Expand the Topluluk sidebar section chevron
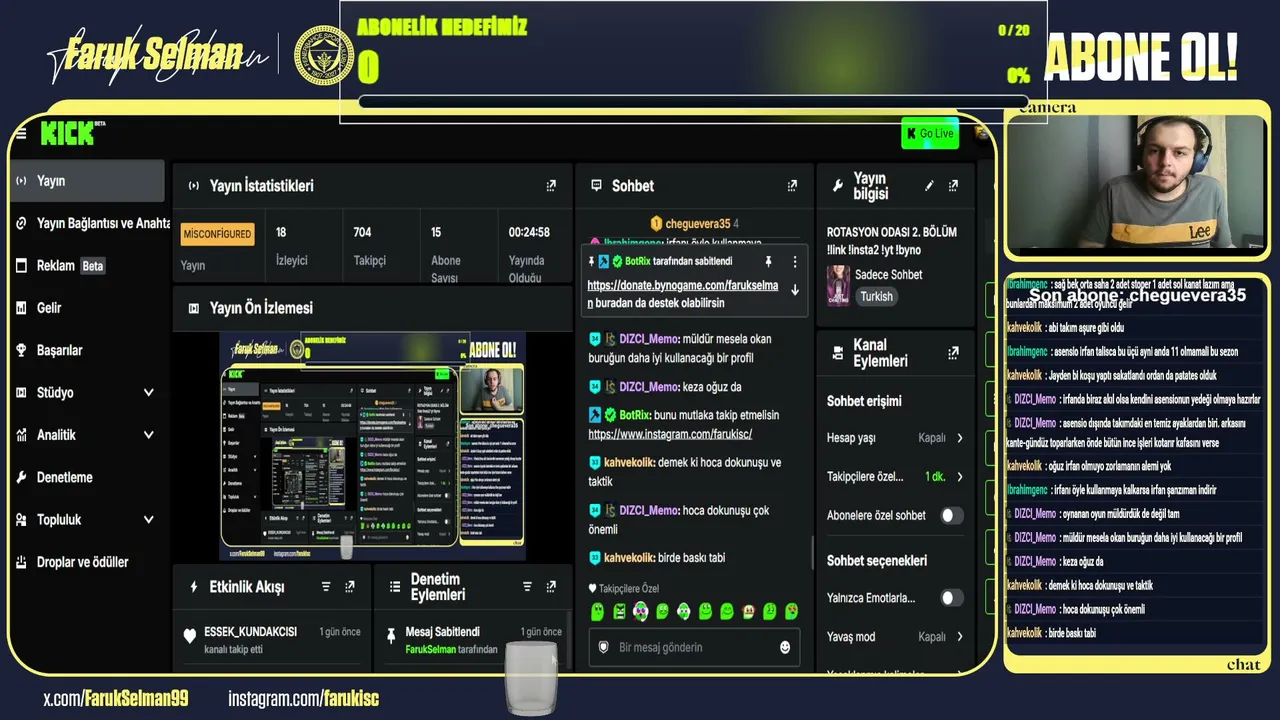Screen dimensions: 1280x720 (149, 520)
